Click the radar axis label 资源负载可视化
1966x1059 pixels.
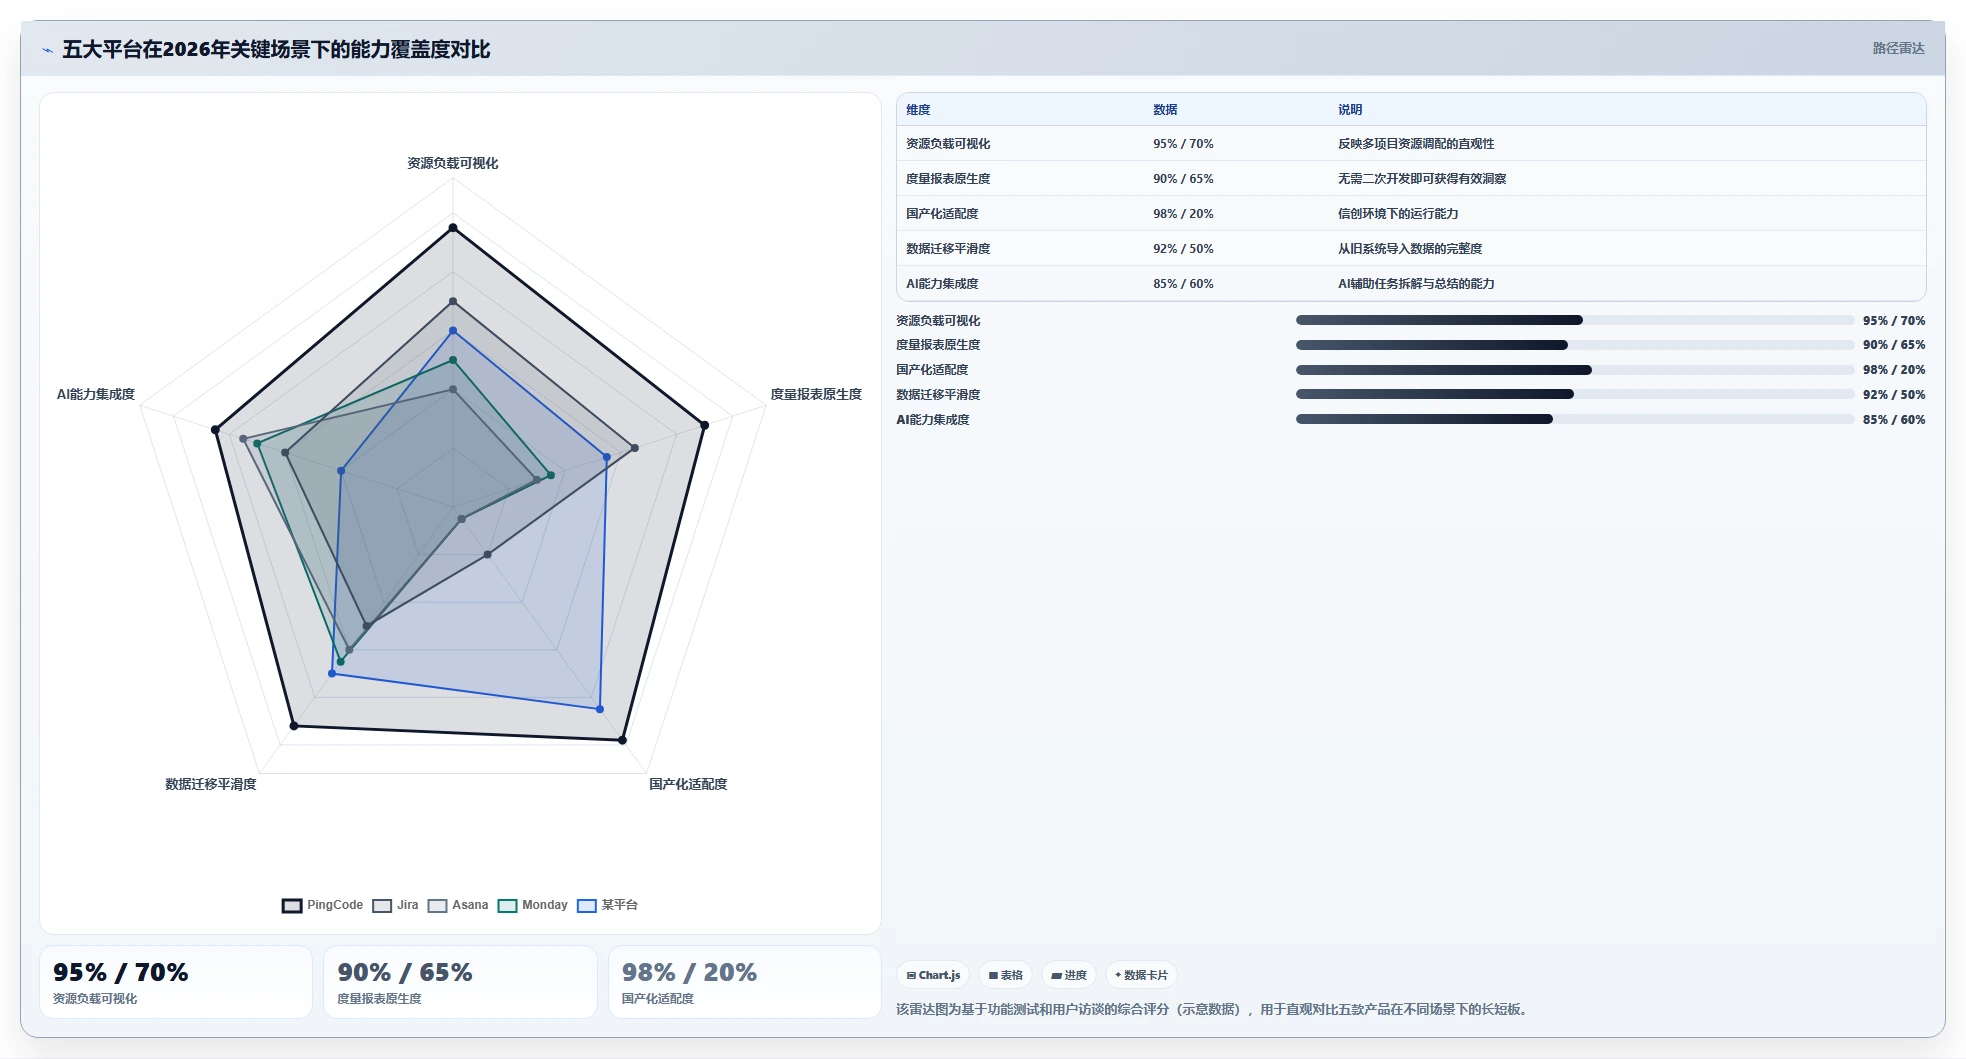(x=453, y=163)
